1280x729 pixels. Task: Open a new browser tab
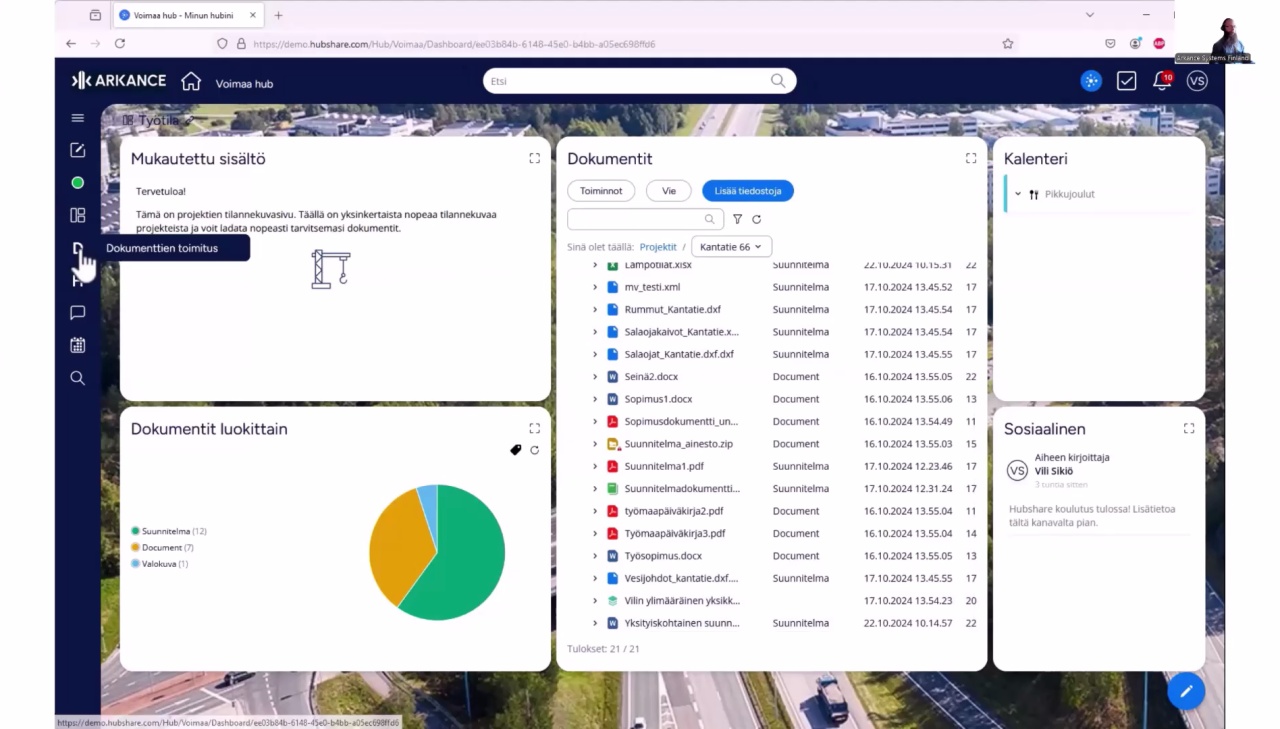pos(278,15)
